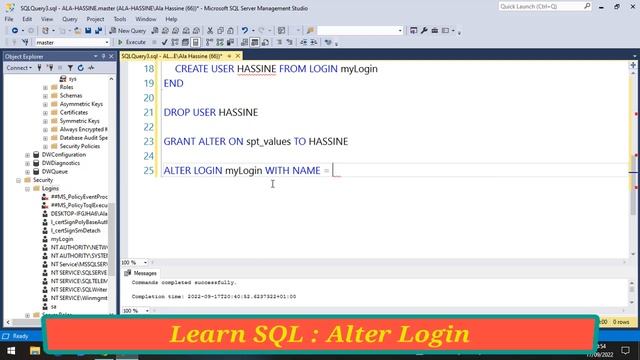
Task: Select the sa login in tree
Action: 53,307
